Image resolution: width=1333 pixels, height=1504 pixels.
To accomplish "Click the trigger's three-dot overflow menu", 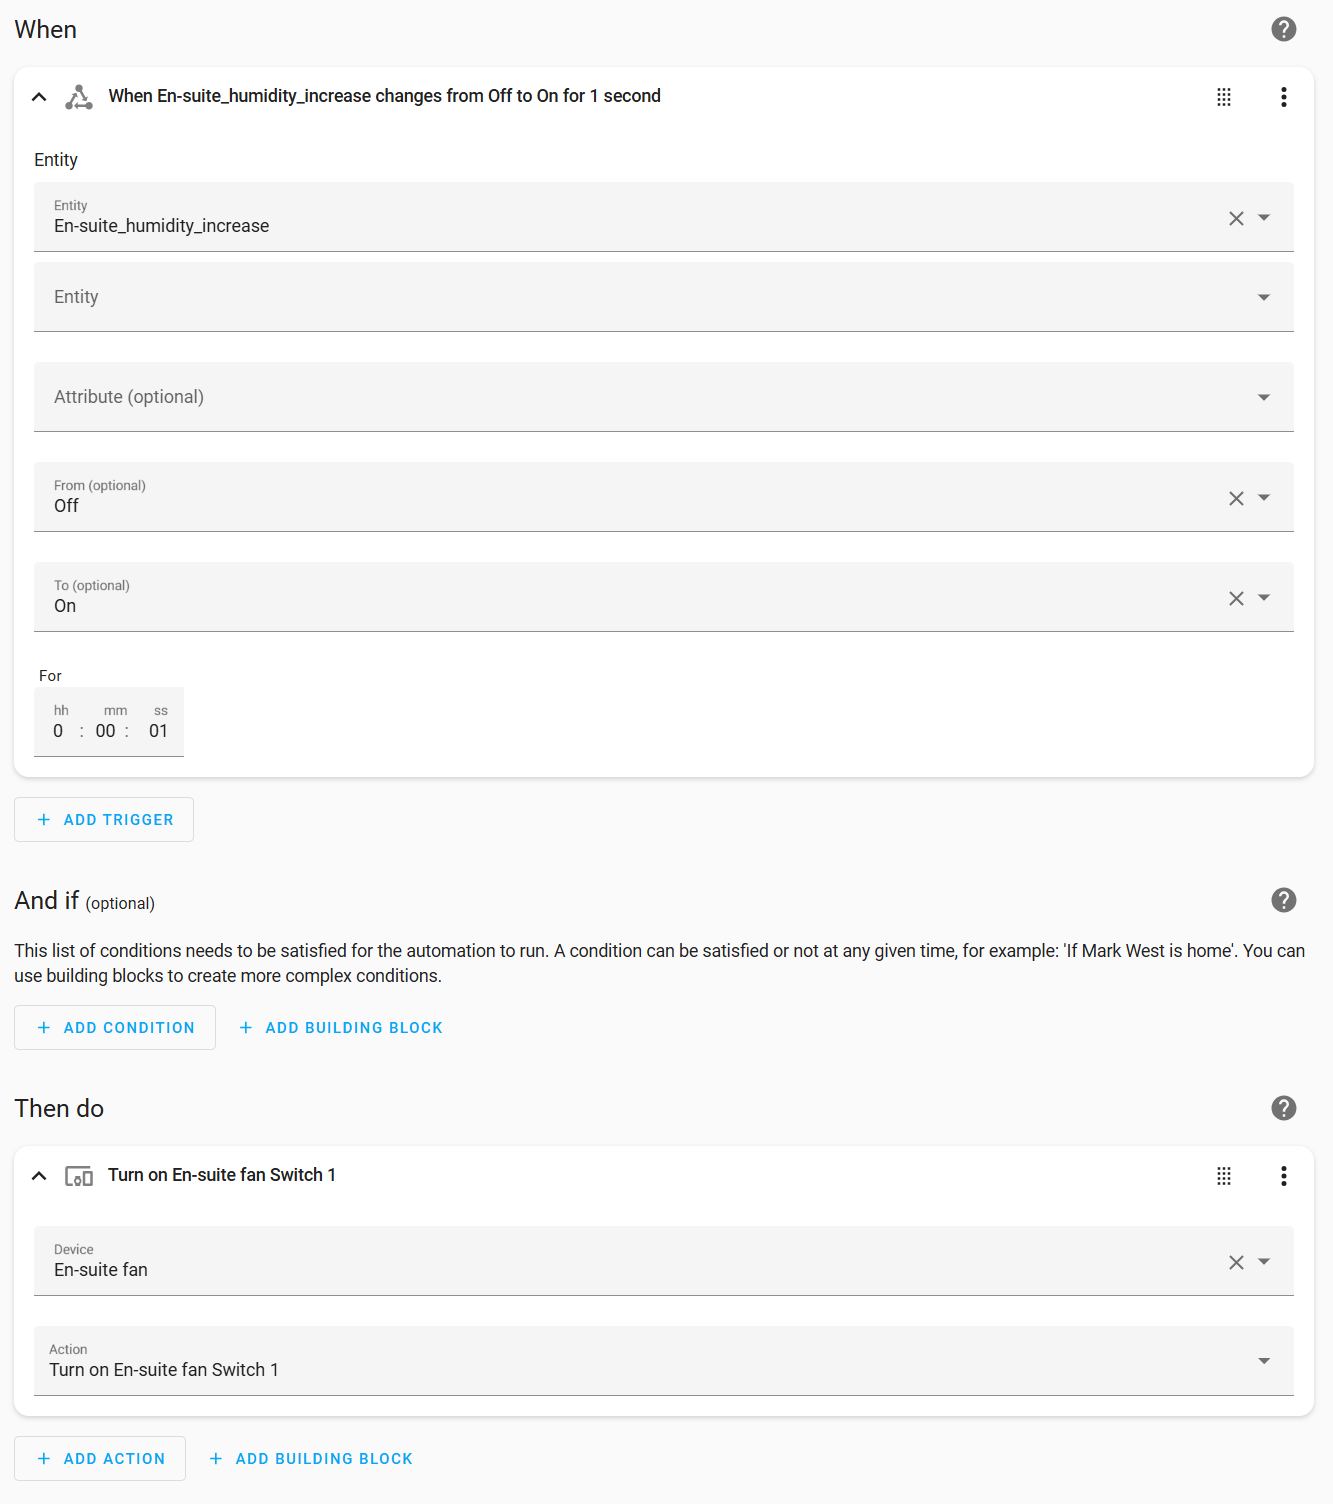I will click(1283, 97).
